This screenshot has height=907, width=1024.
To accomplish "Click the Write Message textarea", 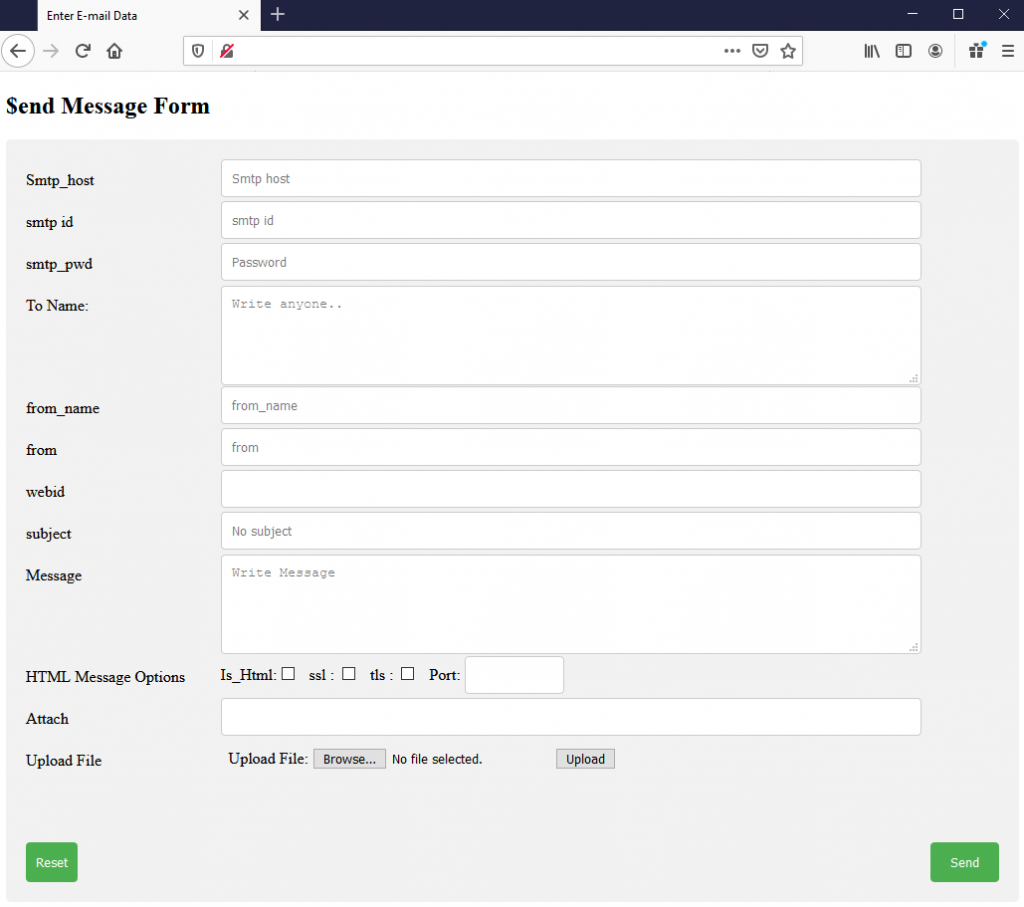I will pos(571,604).
